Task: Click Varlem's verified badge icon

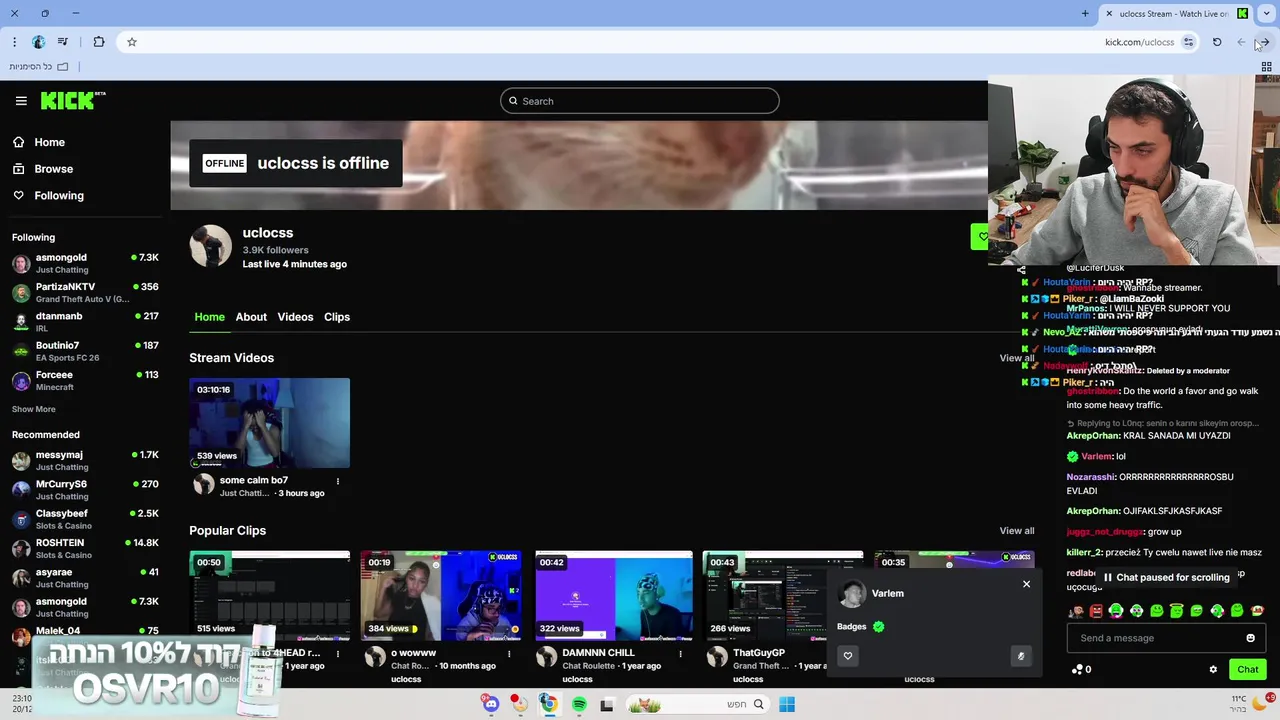Action: [x=878, y=627]
